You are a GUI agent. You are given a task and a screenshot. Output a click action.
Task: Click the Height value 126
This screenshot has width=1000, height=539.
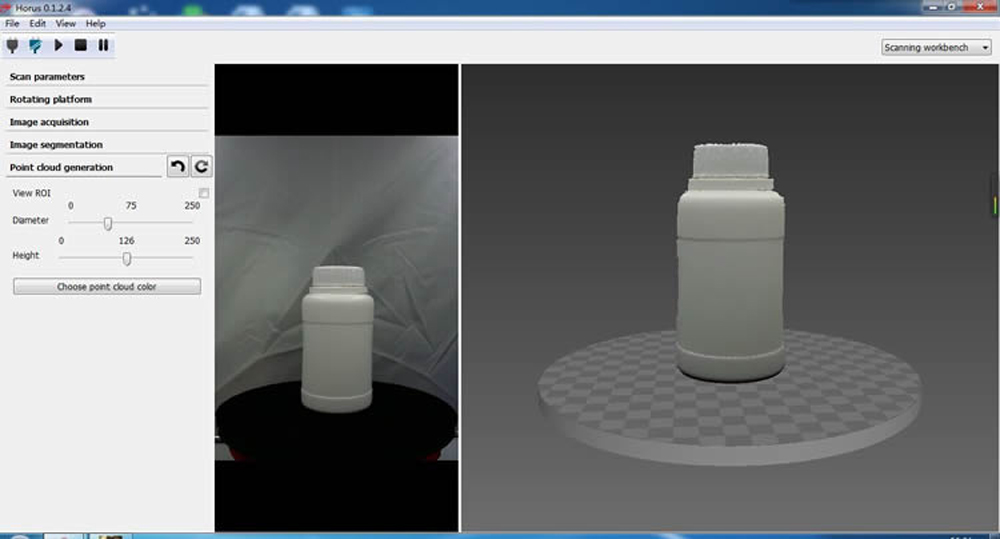point(126,240)
